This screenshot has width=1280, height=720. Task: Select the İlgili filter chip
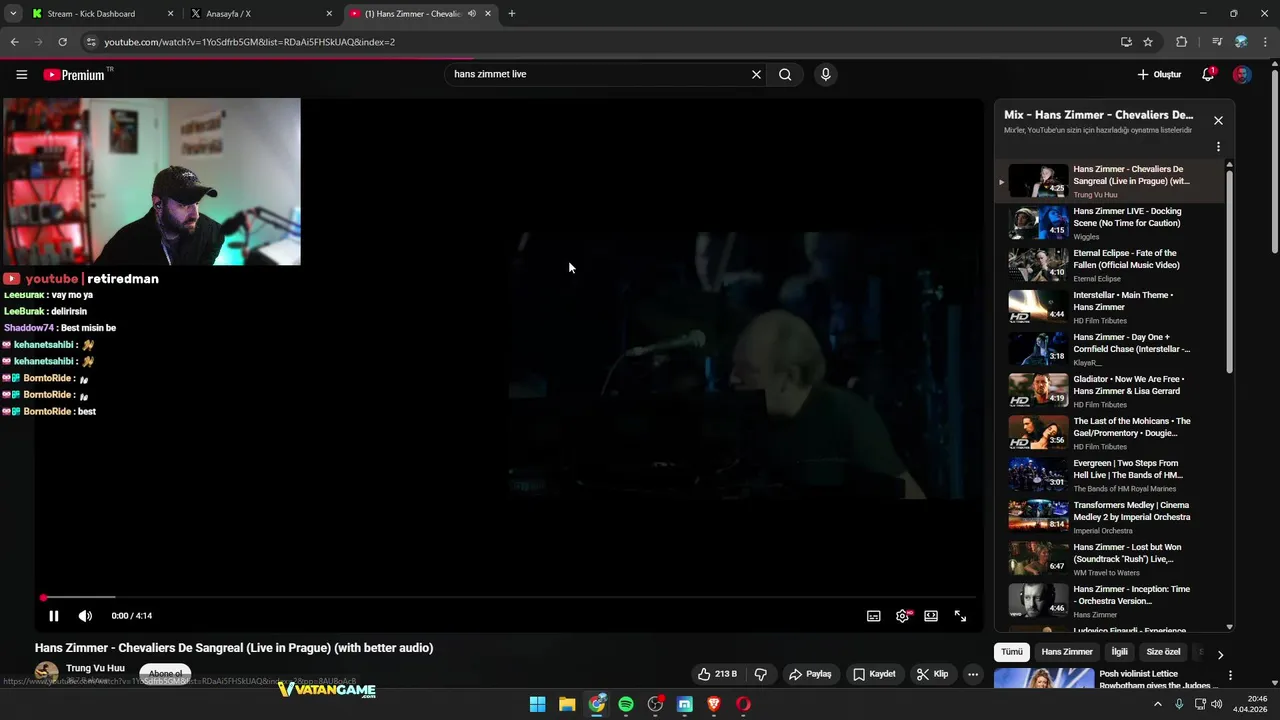[1119, 652]
